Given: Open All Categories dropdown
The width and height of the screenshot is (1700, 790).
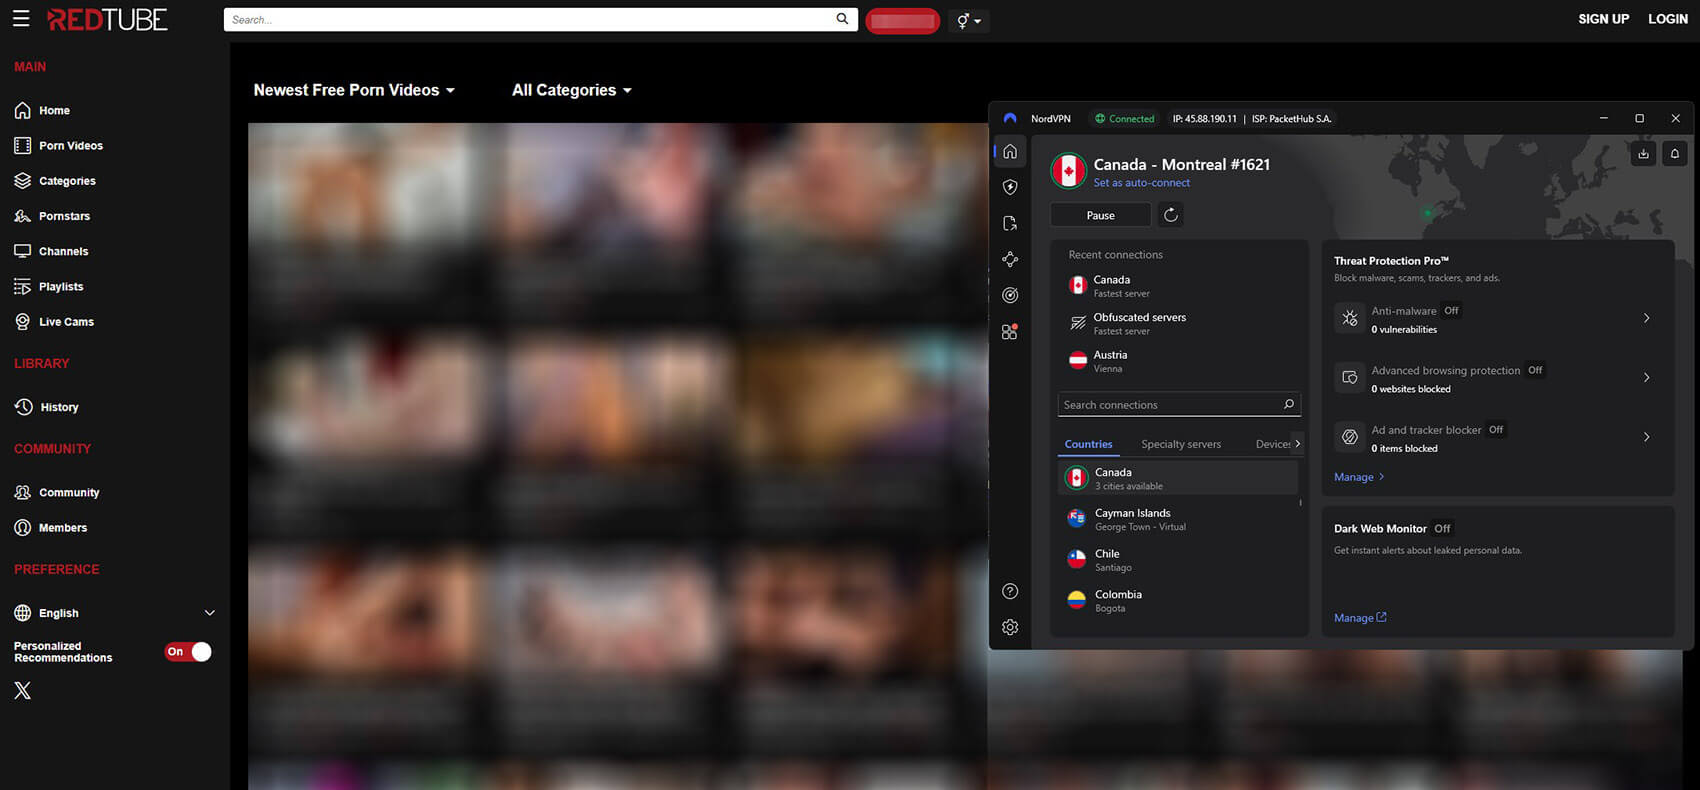Looking at the screenshot, I should [572, 90].
